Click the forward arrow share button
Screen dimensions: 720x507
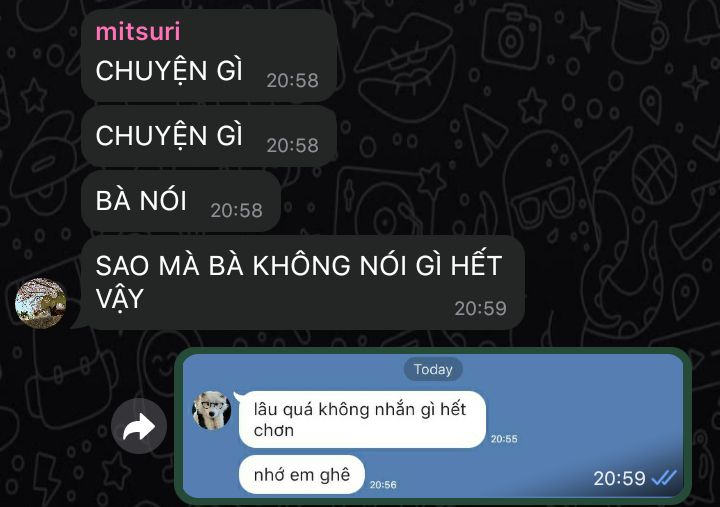click(x=139, y=426)
